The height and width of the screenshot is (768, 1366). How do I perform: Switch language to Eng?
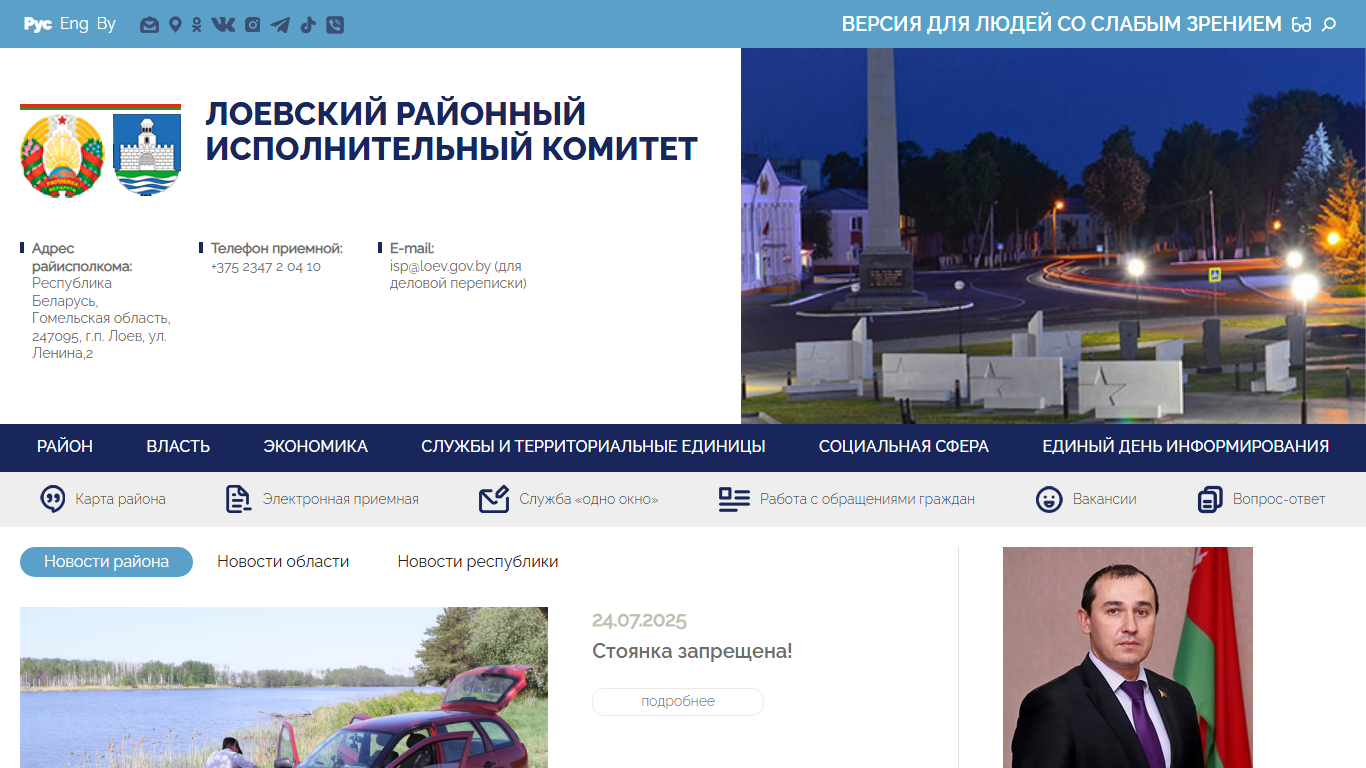pyautogui.click(x=74, y=24)
